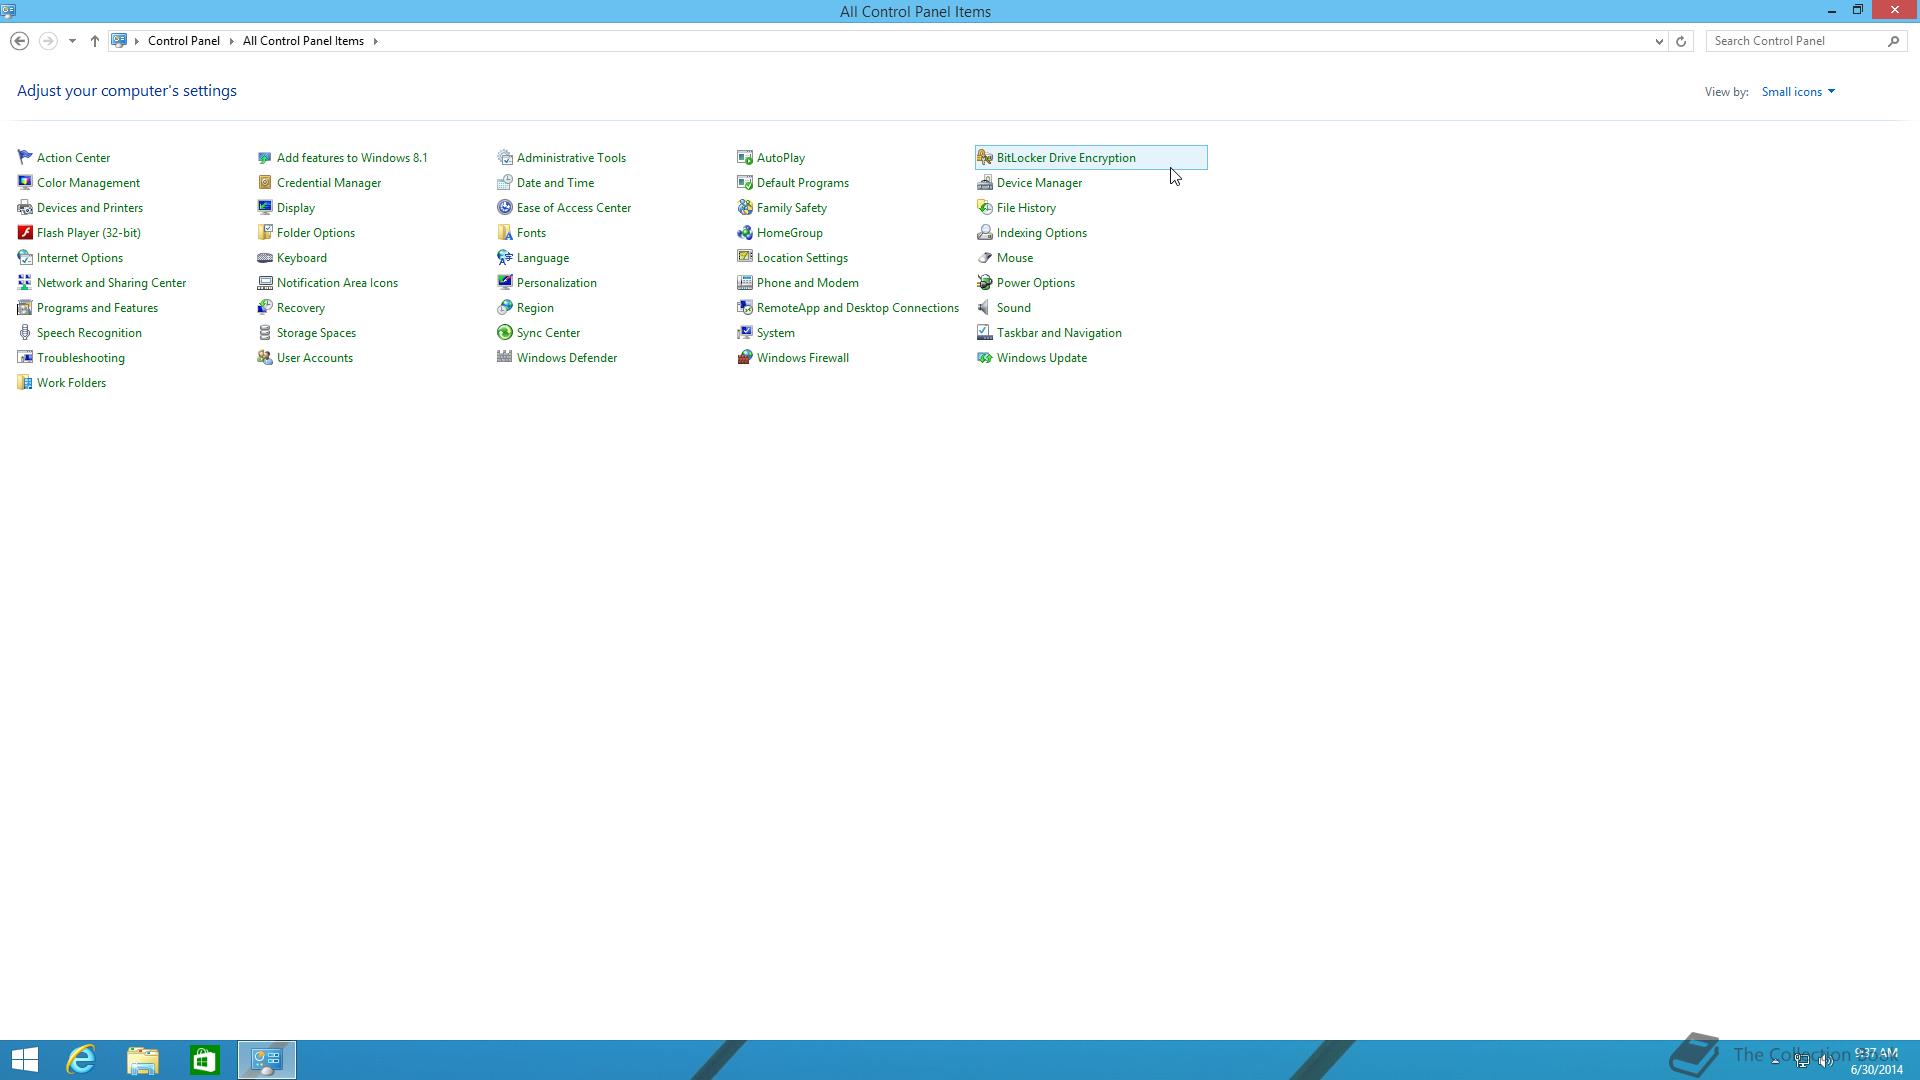Go back with the Back arrow
The width and height of the screenshot is (1920, 1080).
click(x=19, y=41)
